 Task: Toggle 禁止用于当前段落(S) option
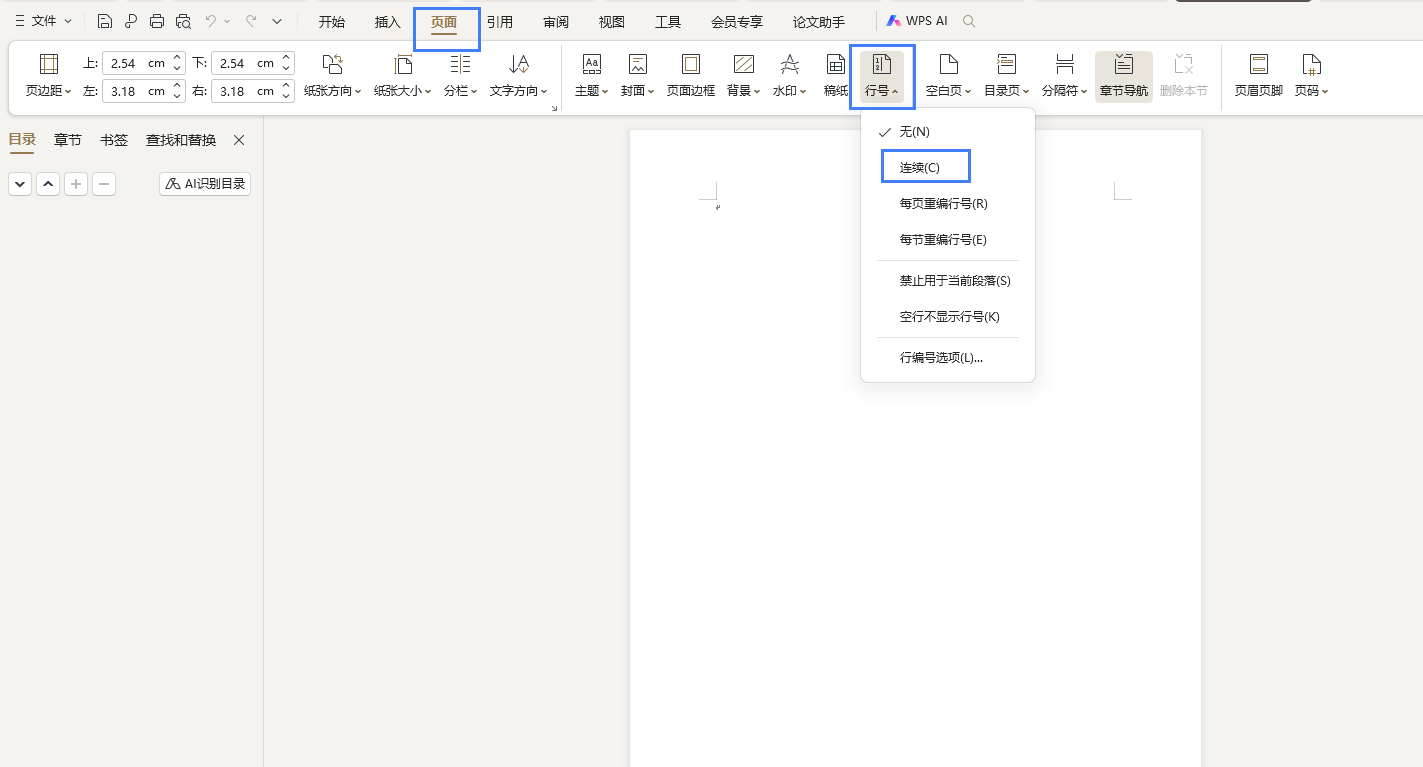click(x=947, y=281)
